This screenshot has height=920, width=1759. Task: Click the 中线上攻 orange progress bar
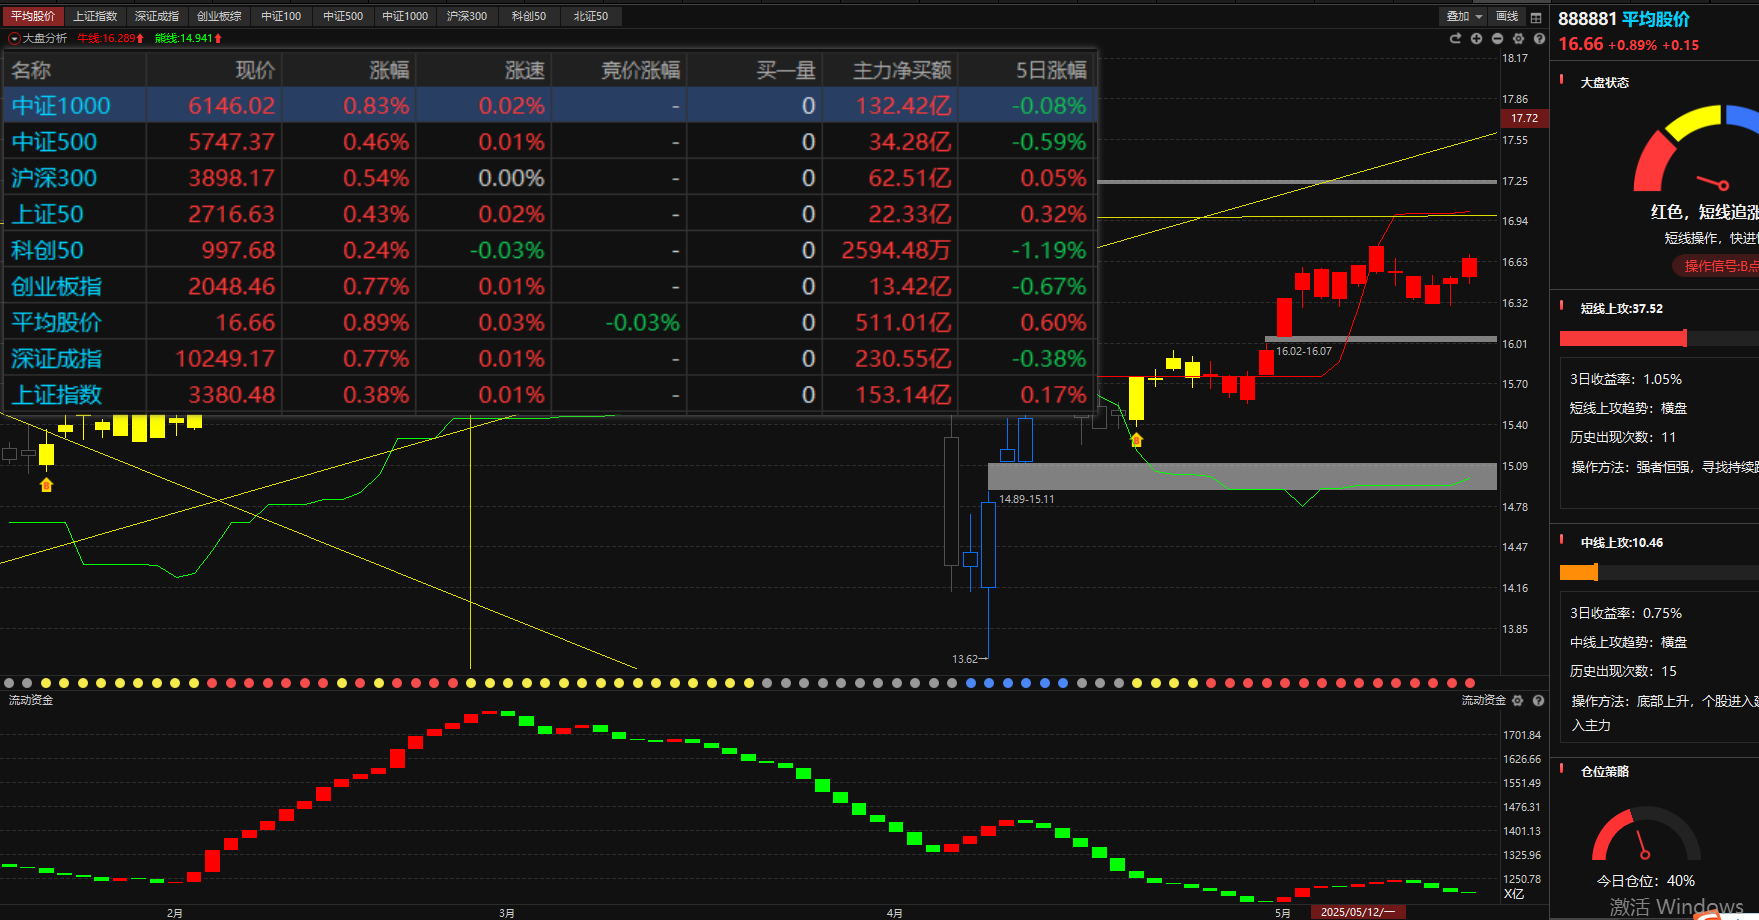tap(1579, 572)
